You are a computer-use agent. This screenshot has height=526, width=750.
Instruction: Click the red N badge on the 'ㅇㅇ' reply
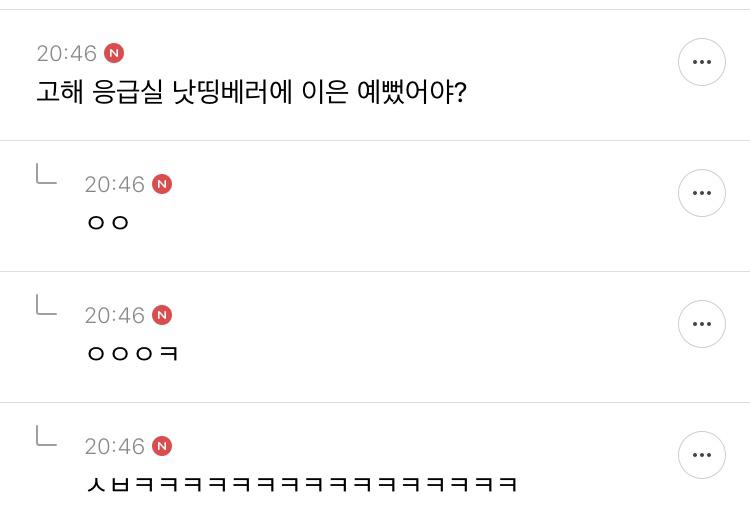162,184
